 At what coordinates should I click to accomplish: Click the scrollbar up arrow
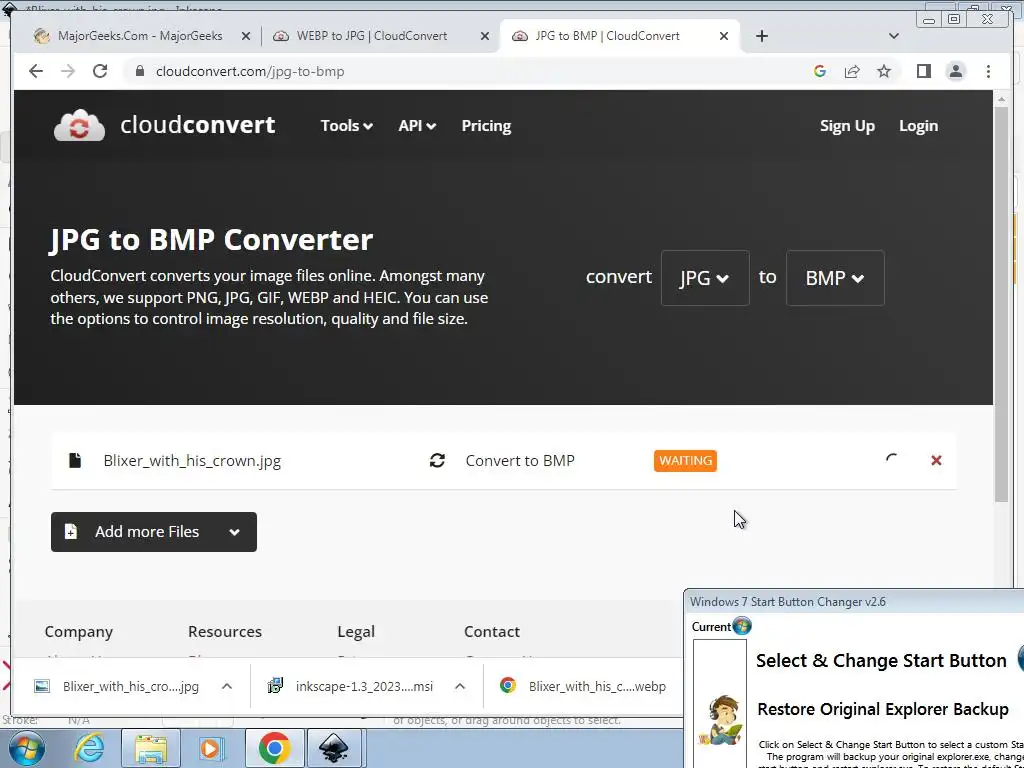point(1001,99)
